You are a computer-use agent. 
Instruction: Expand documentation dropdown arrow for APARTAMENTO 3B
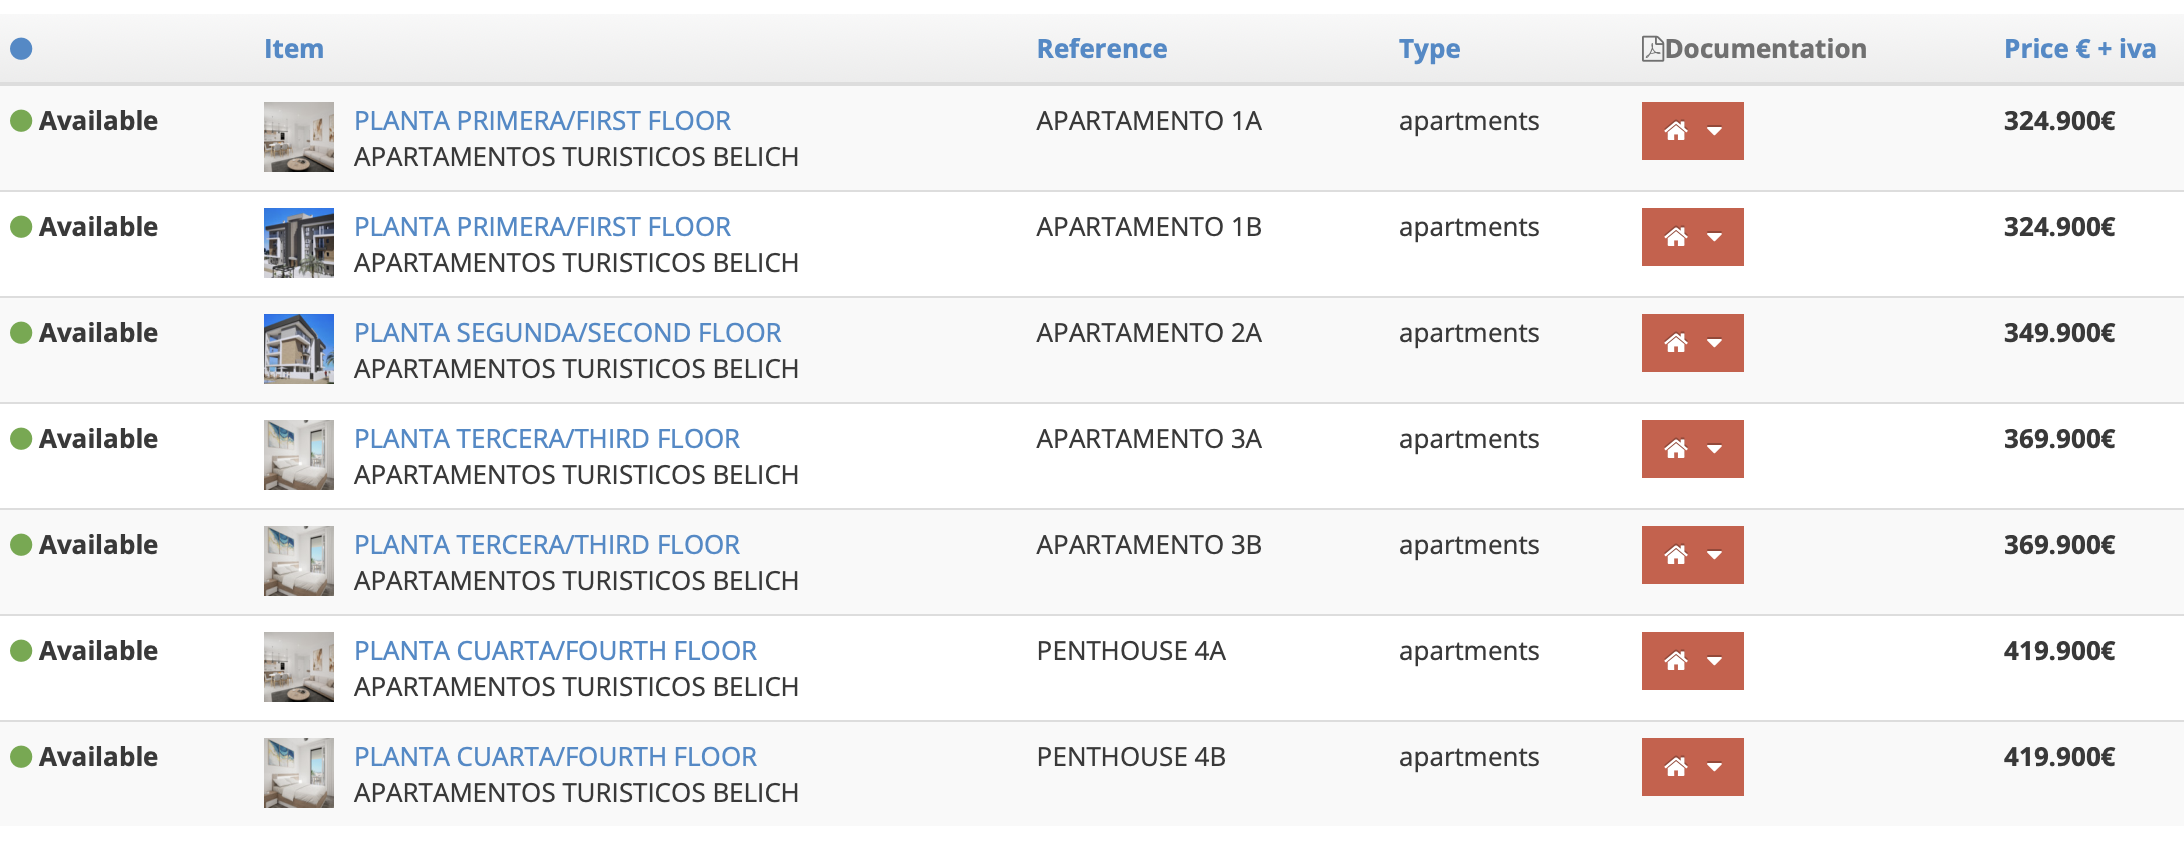(1715, 555)
